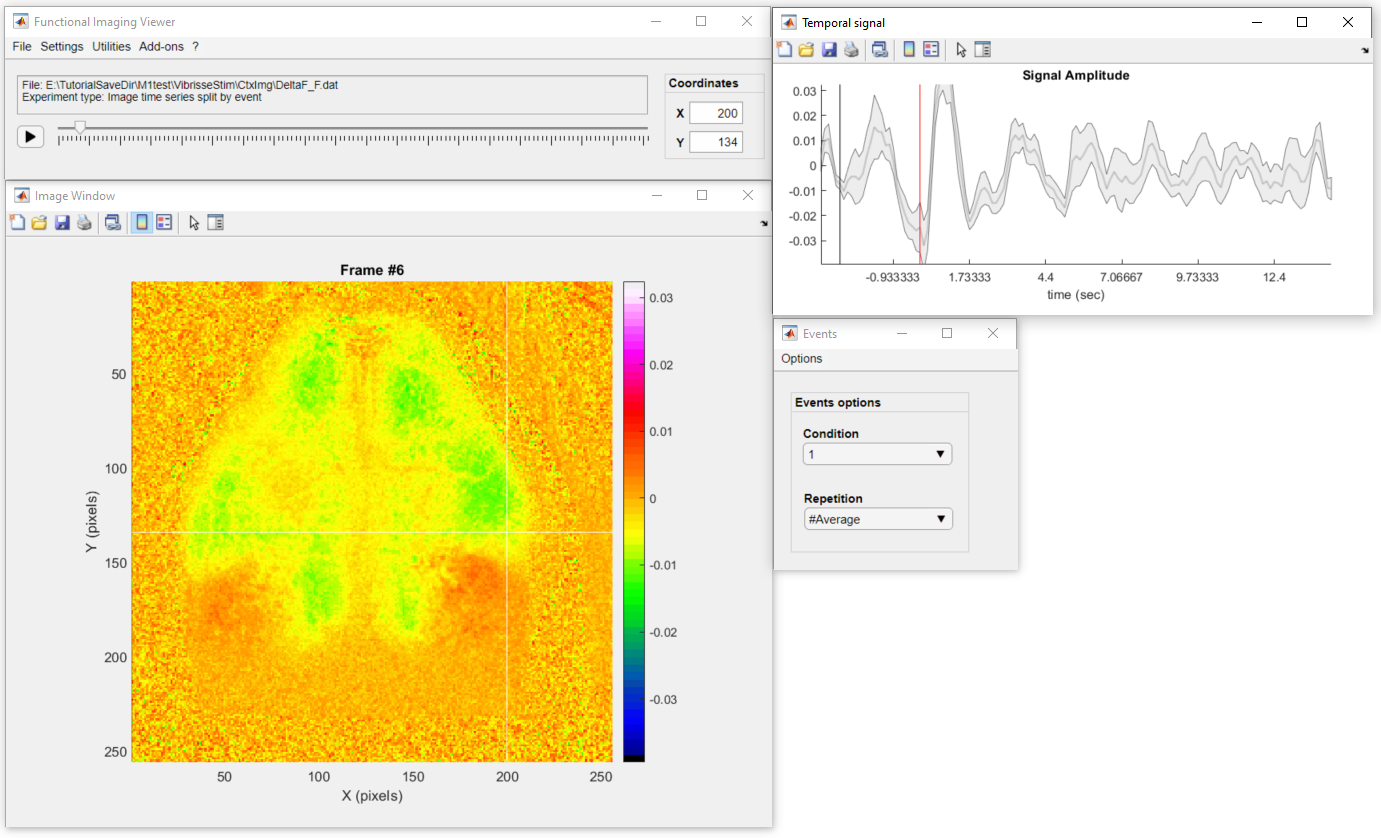This screenshot has height=838, width=1381.
Task: Click Link Plot icon in Temporal signal toolbar
Action: click(880, 49)
